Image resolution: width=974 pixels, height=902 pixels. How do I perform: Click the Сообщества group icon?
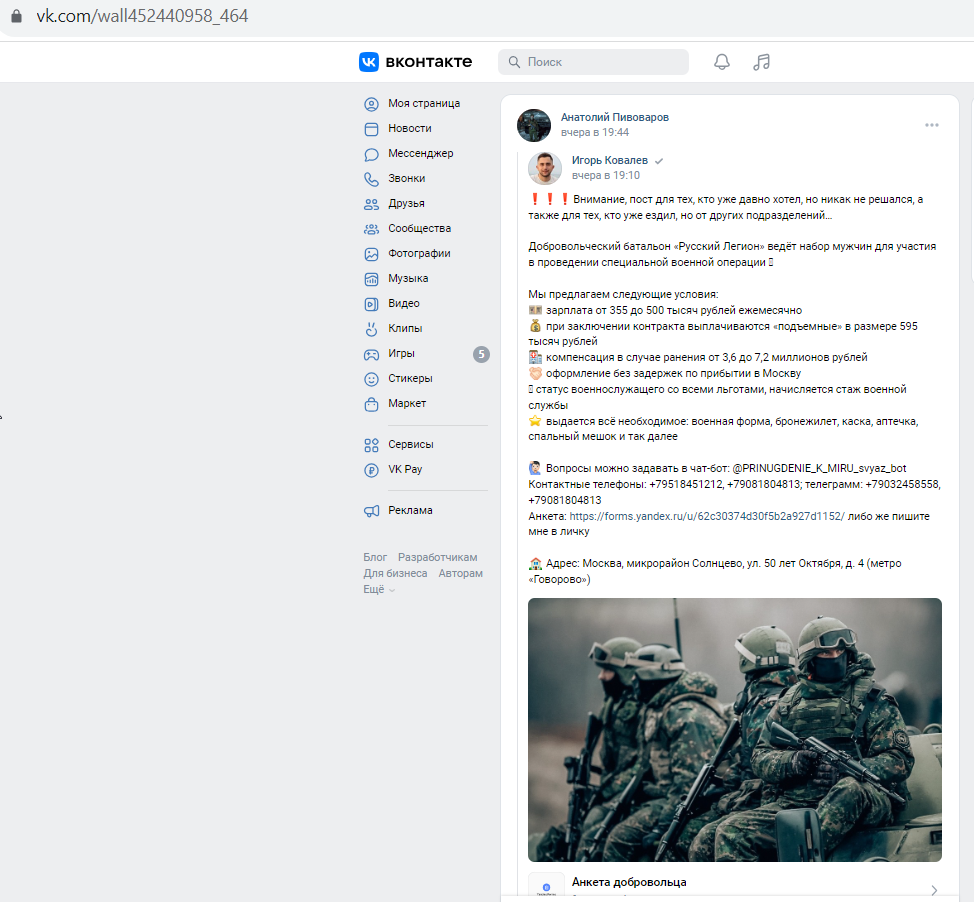[371, 229]
